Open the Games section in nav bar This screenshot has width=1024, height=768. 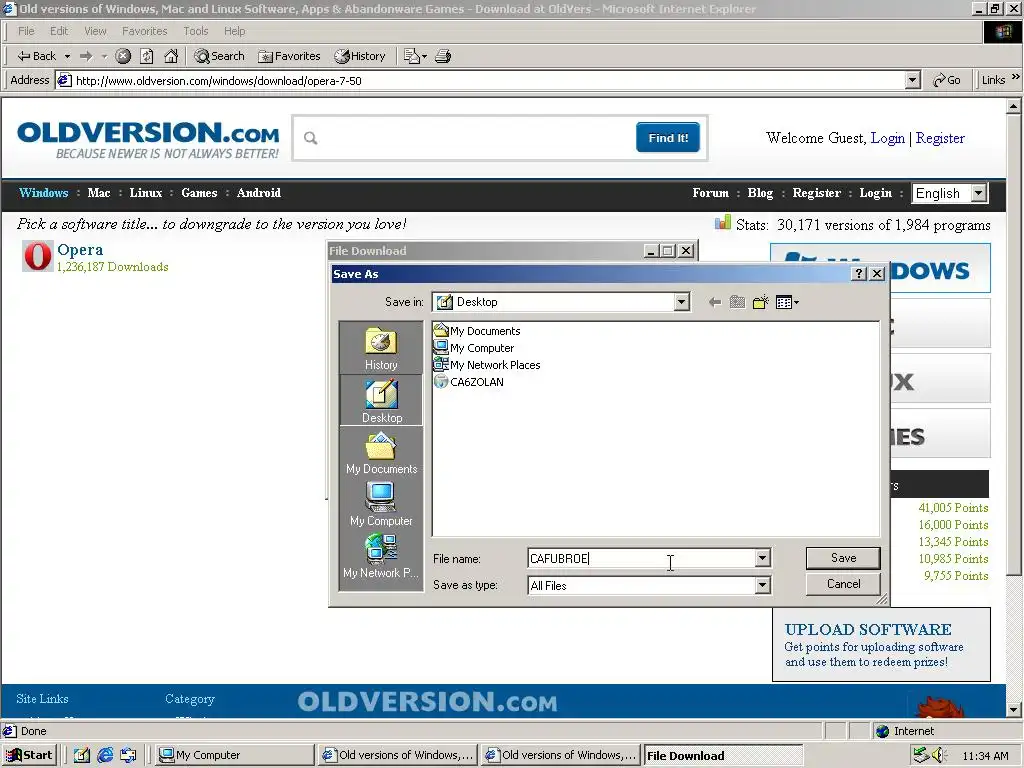click(199, 193)
